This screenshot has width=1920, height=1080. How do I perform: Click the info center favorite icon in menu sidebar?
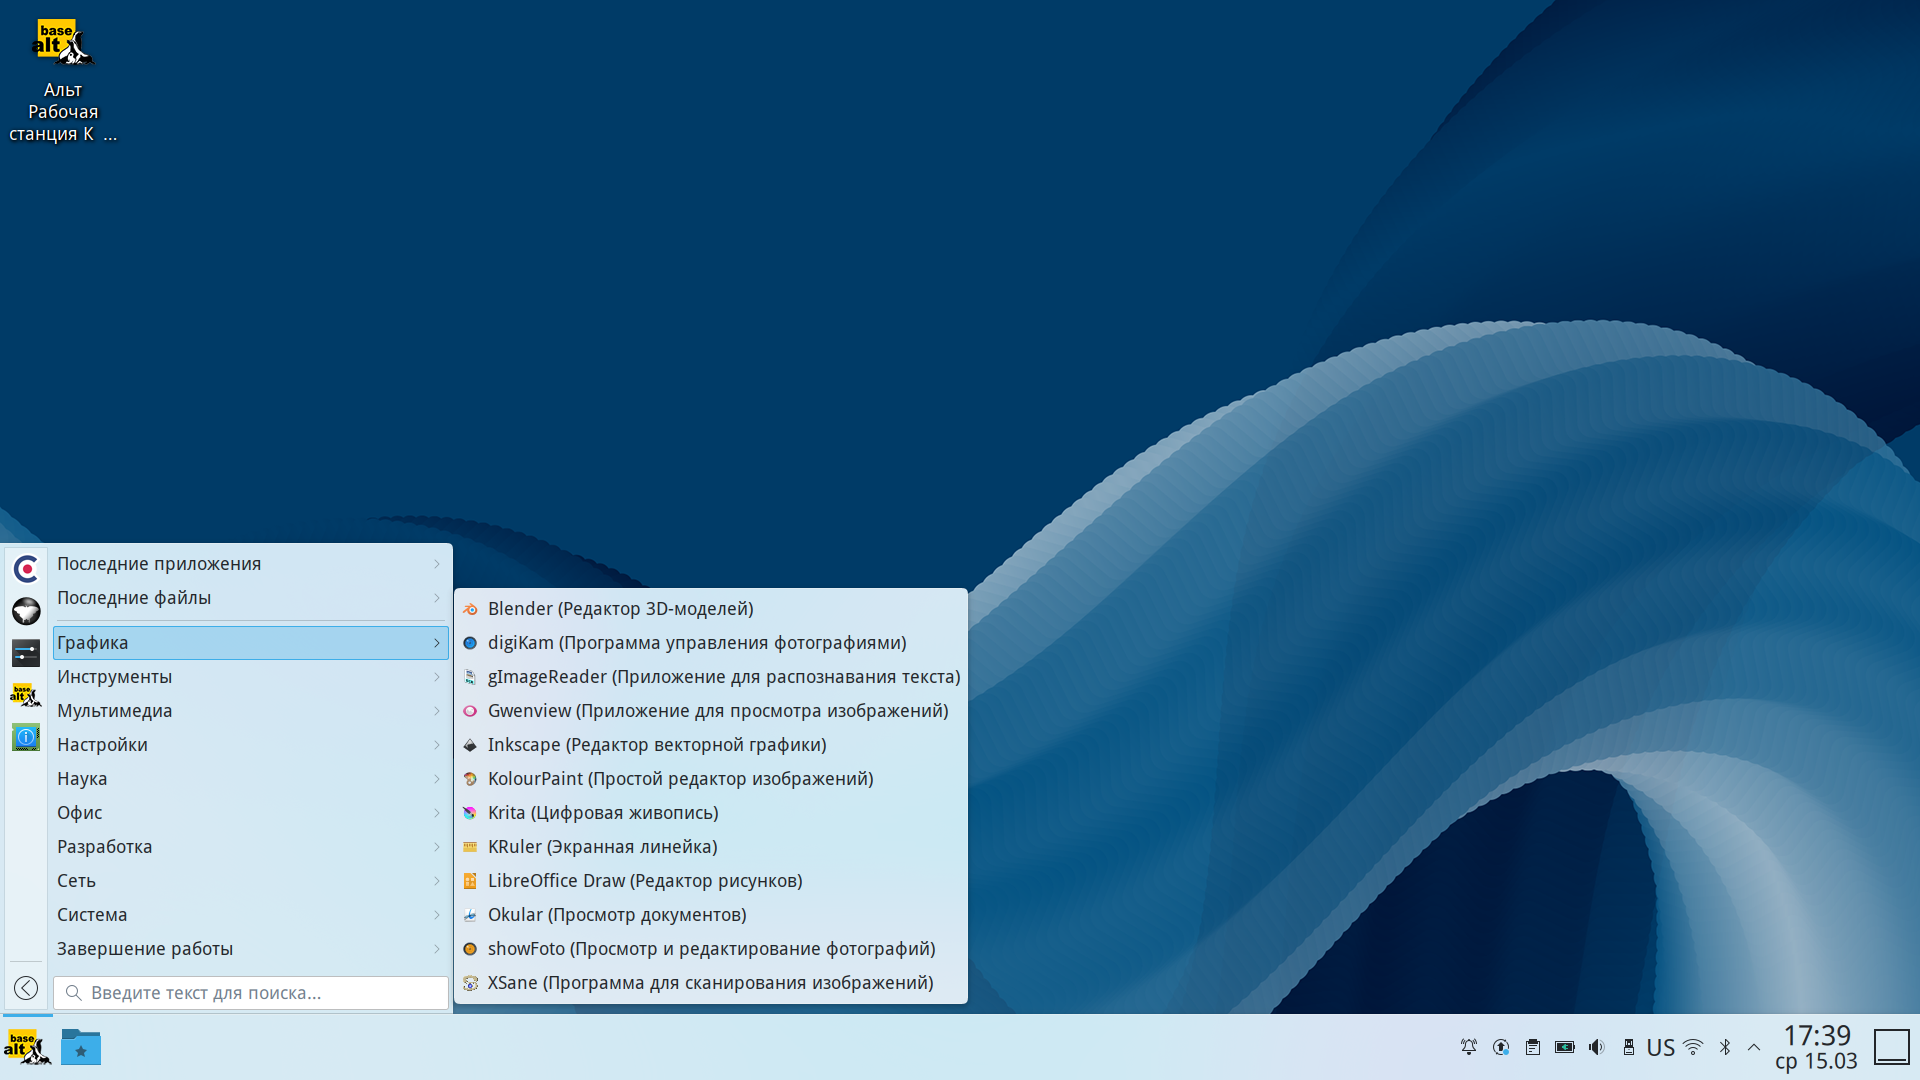(x=26, y=738)
